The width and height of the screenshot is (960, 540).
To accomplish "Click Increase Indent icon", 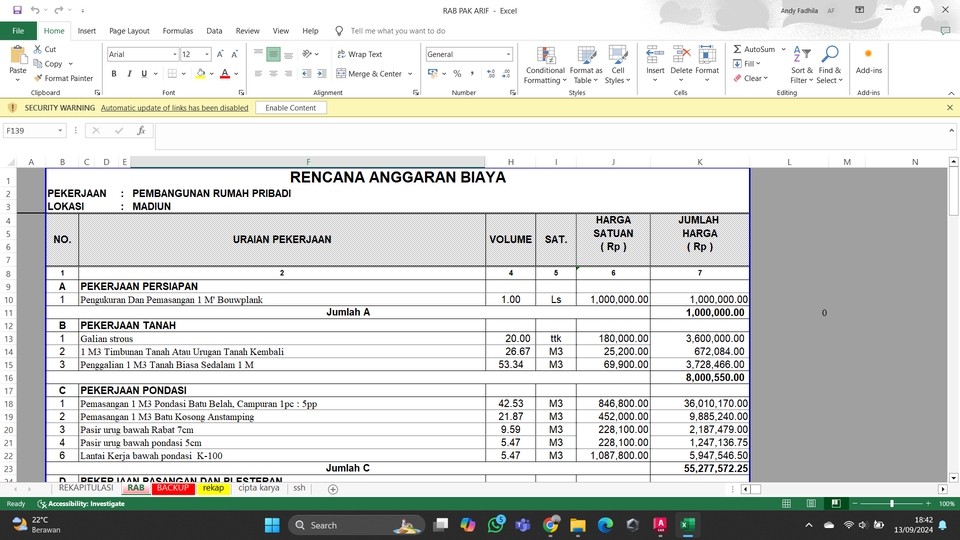I will (x=321, y=73).
